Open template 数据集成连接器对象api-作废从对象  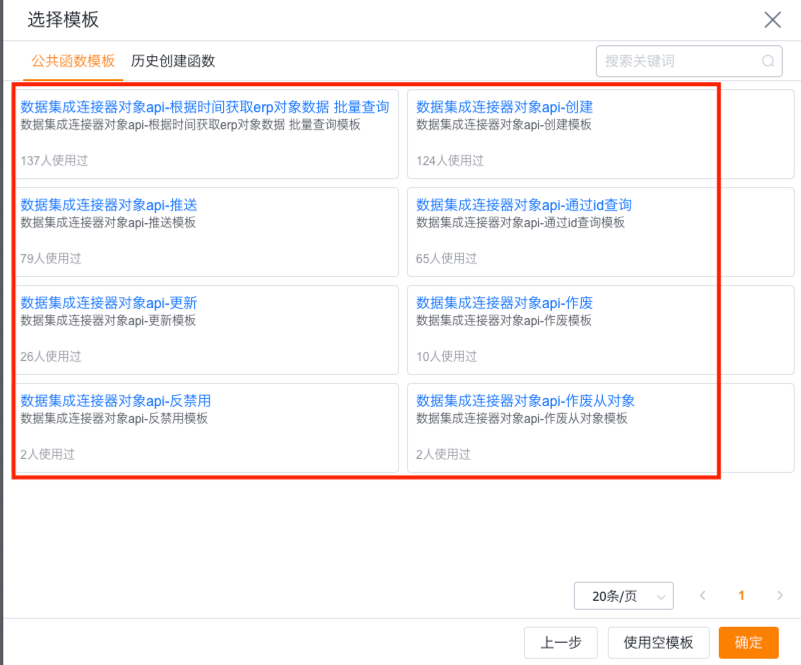(x=525, y=401)
